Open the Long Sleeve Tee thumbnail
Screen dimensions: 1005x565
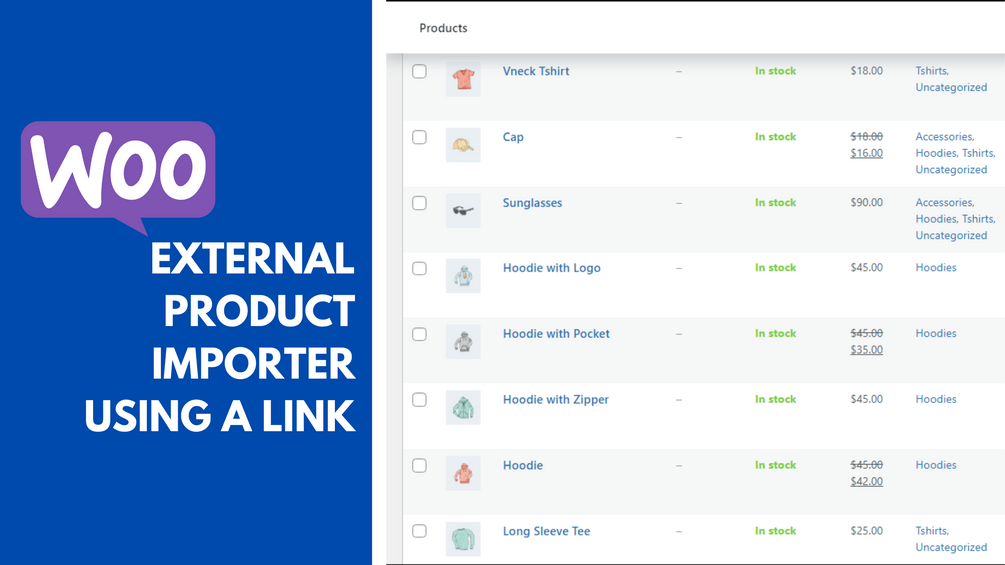click(463, 539)
